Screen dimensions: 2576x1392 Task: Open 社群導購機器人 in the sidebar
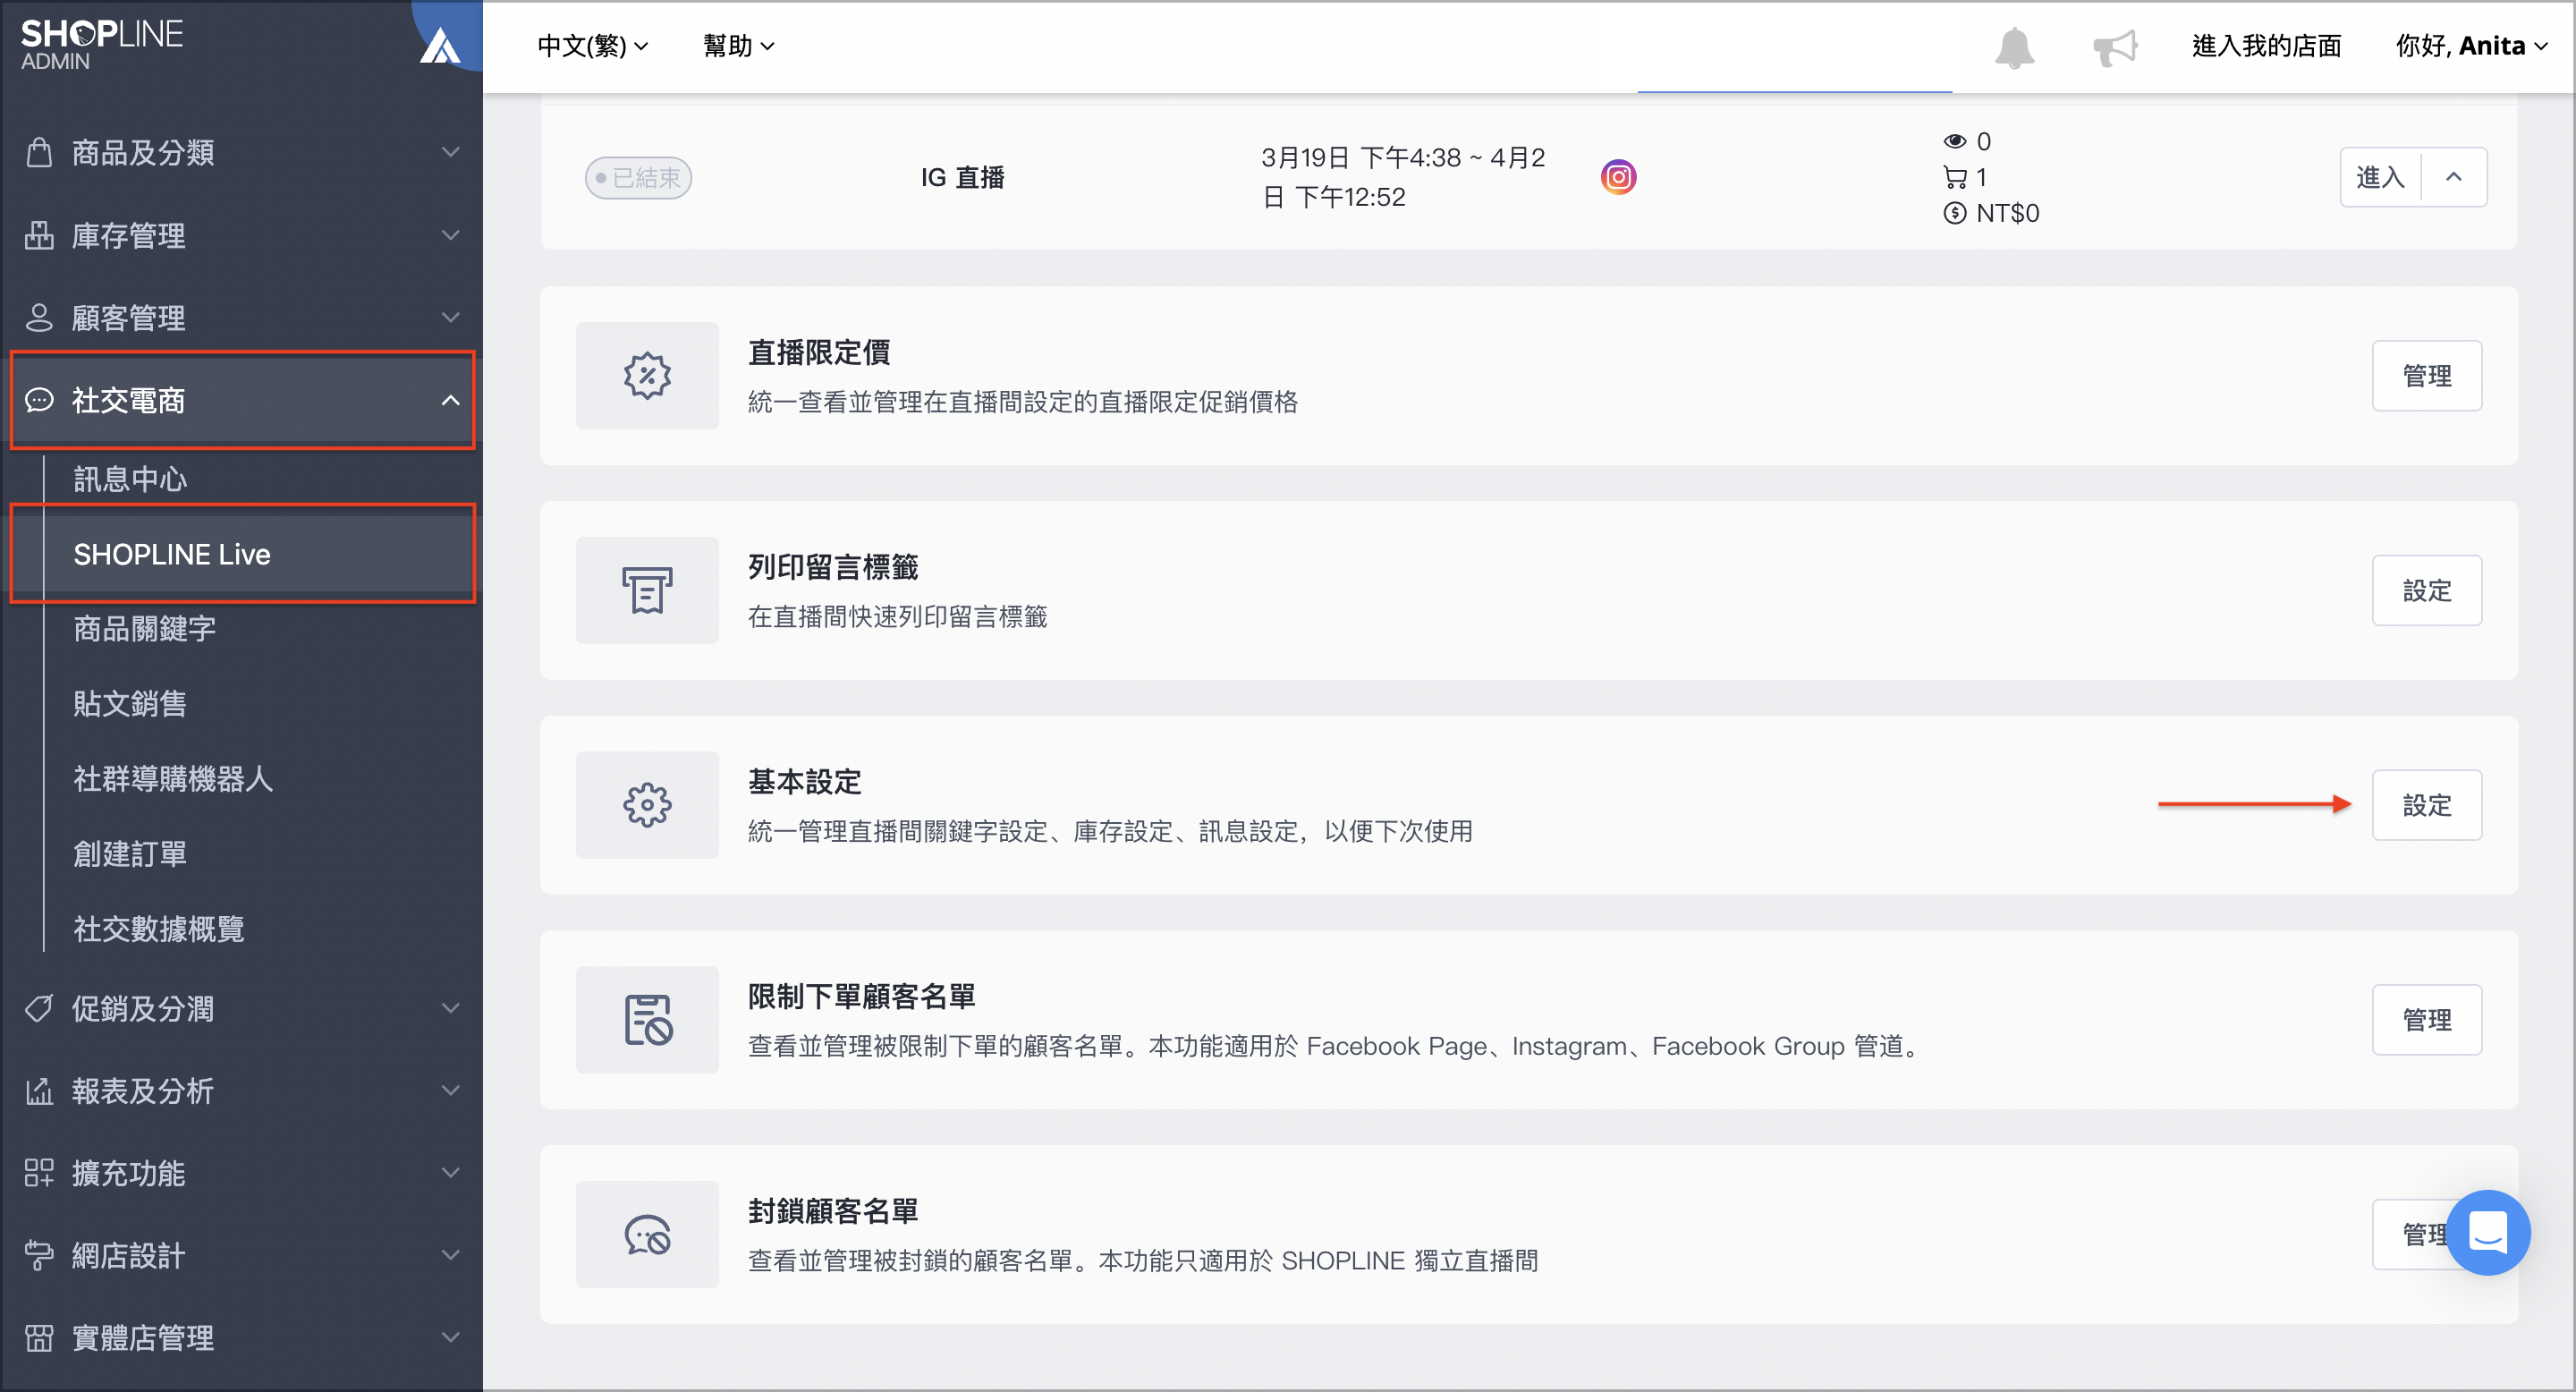coord(173,779)
